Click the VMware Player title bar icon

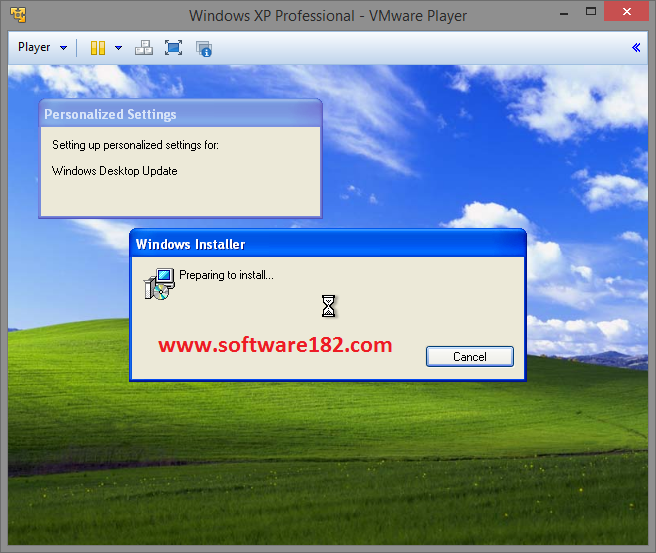(18, 15)
